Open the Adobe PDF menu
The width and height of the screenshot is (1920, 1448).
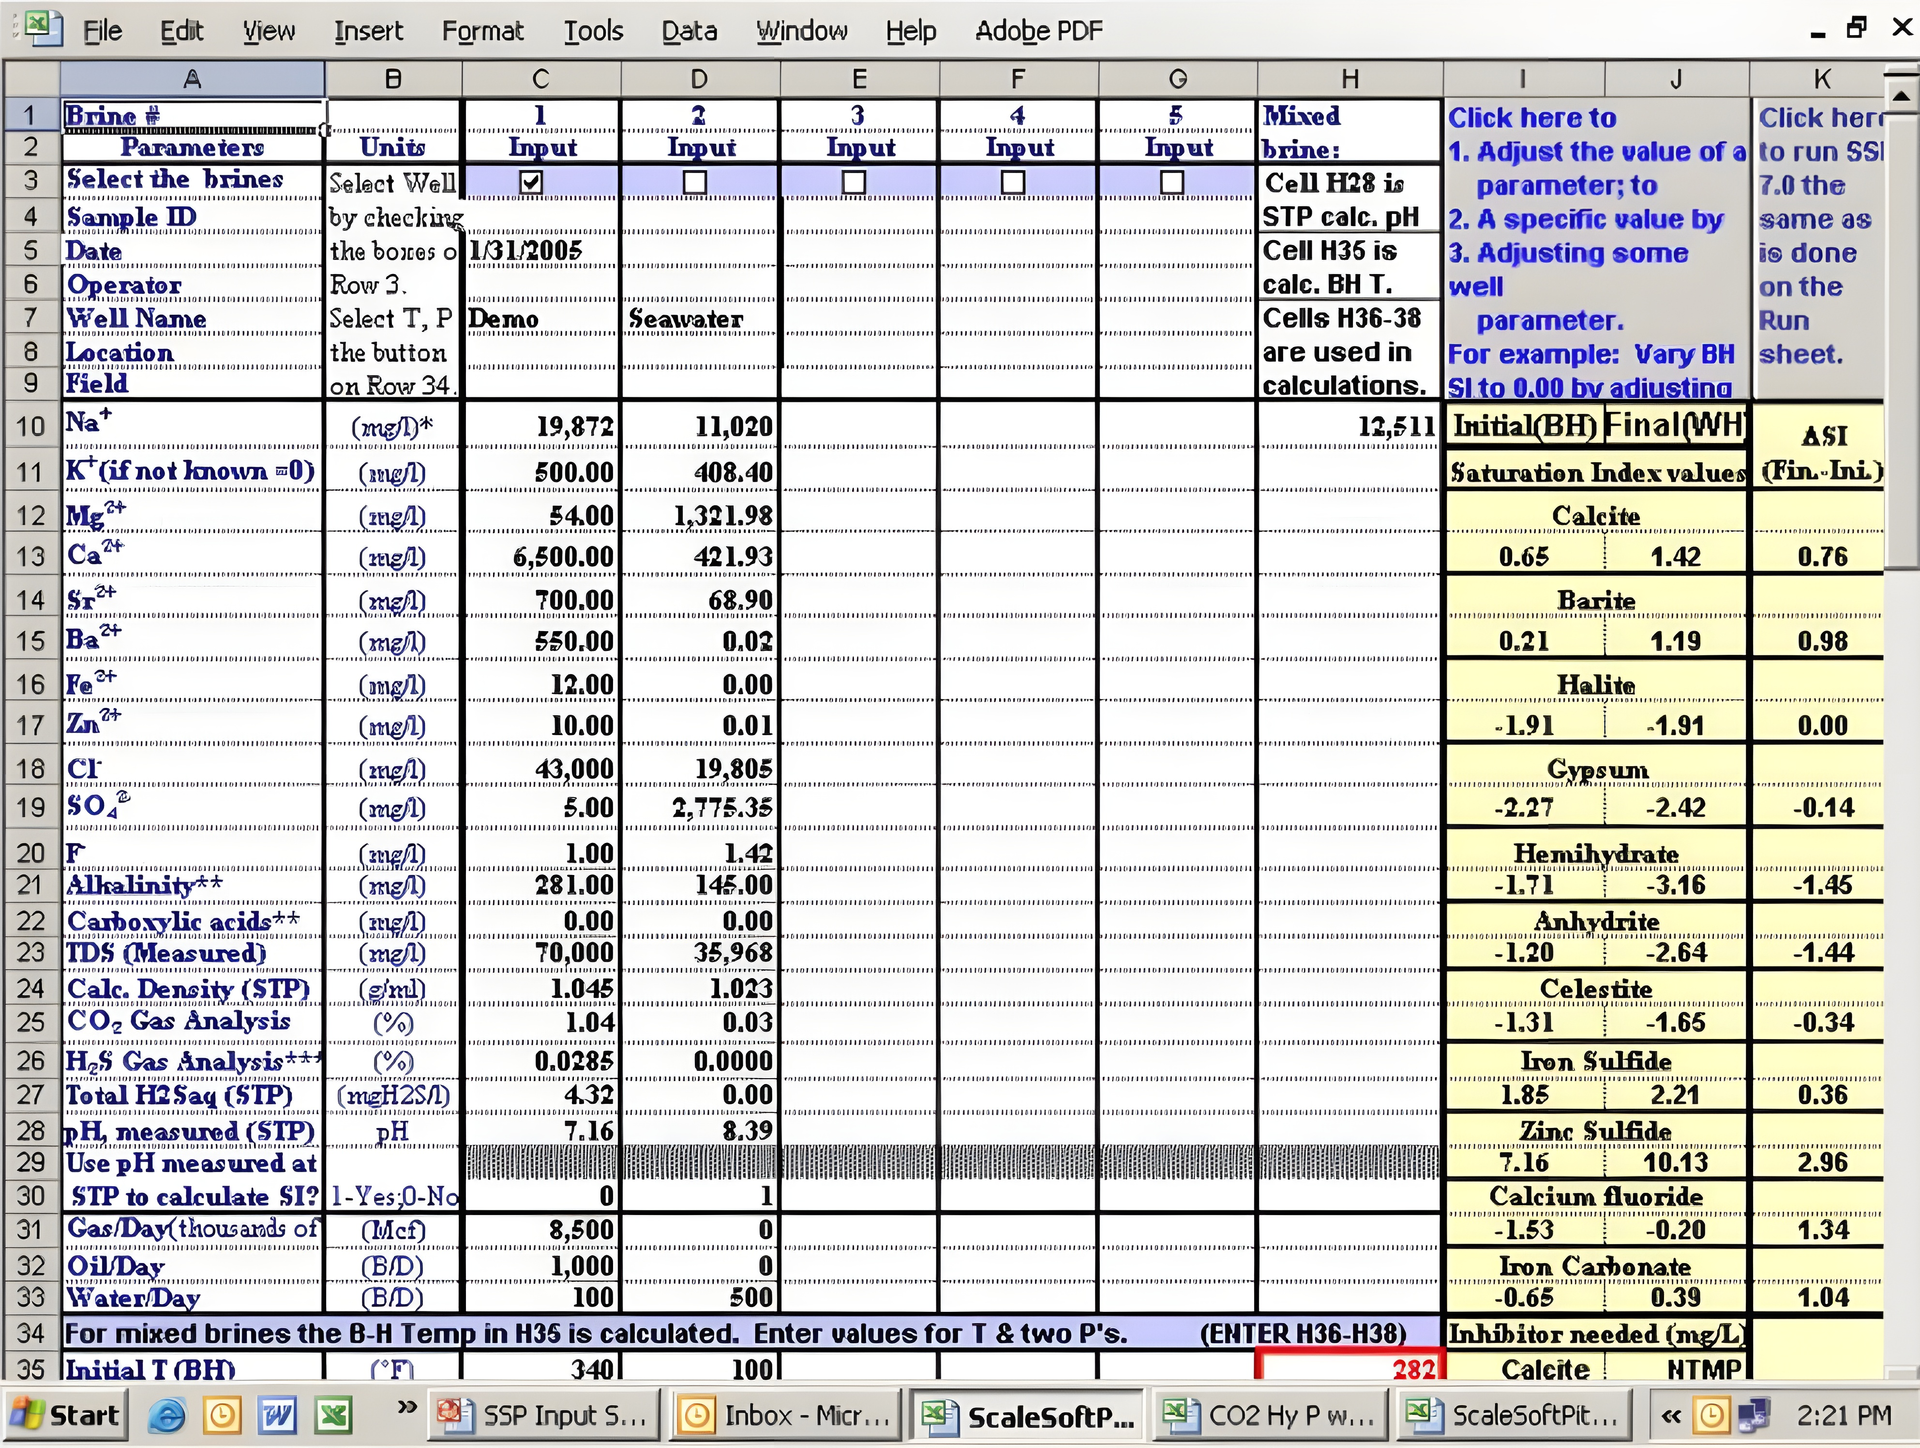(x=1039, y=31)
